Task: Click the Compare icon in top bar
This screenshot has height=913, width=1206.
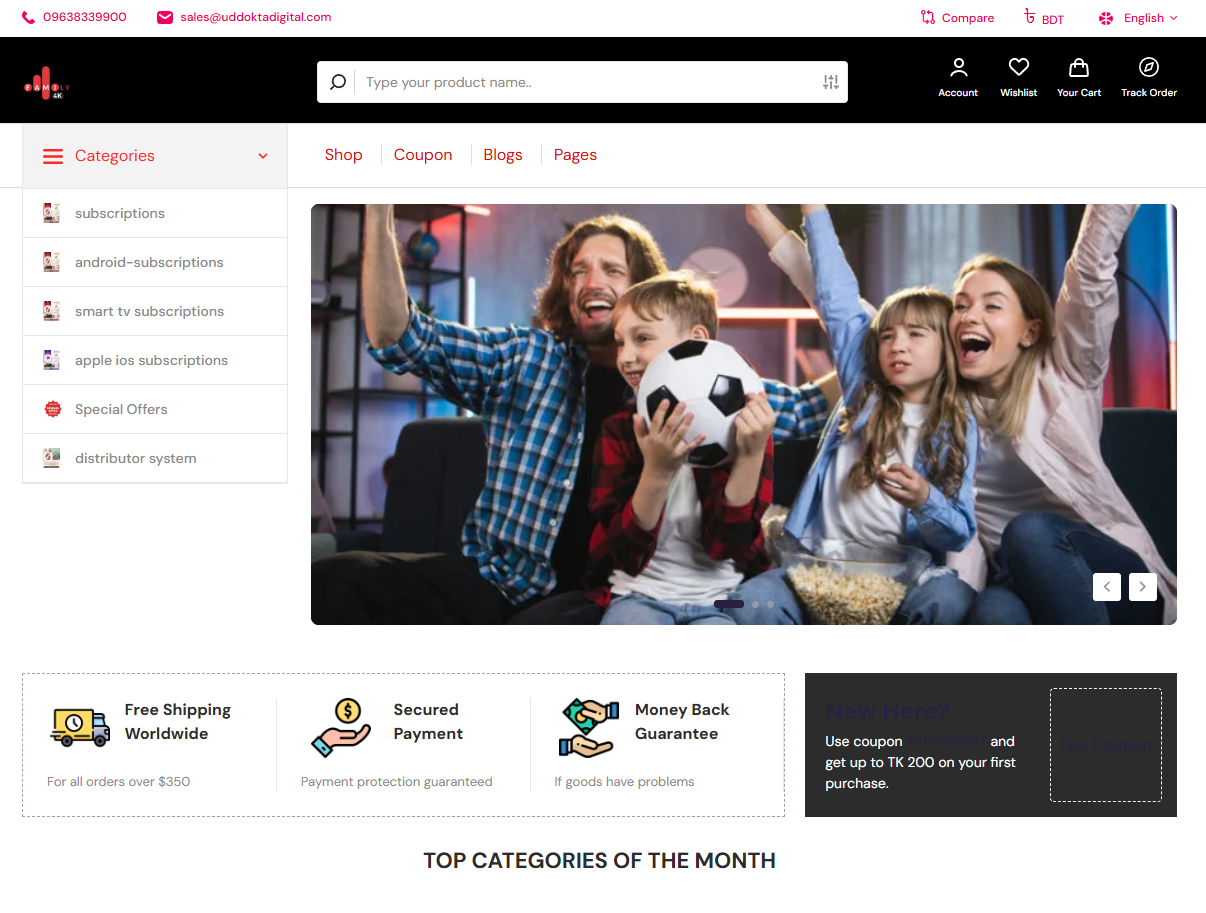Action: pyautogui.click(x=928, y=17)
